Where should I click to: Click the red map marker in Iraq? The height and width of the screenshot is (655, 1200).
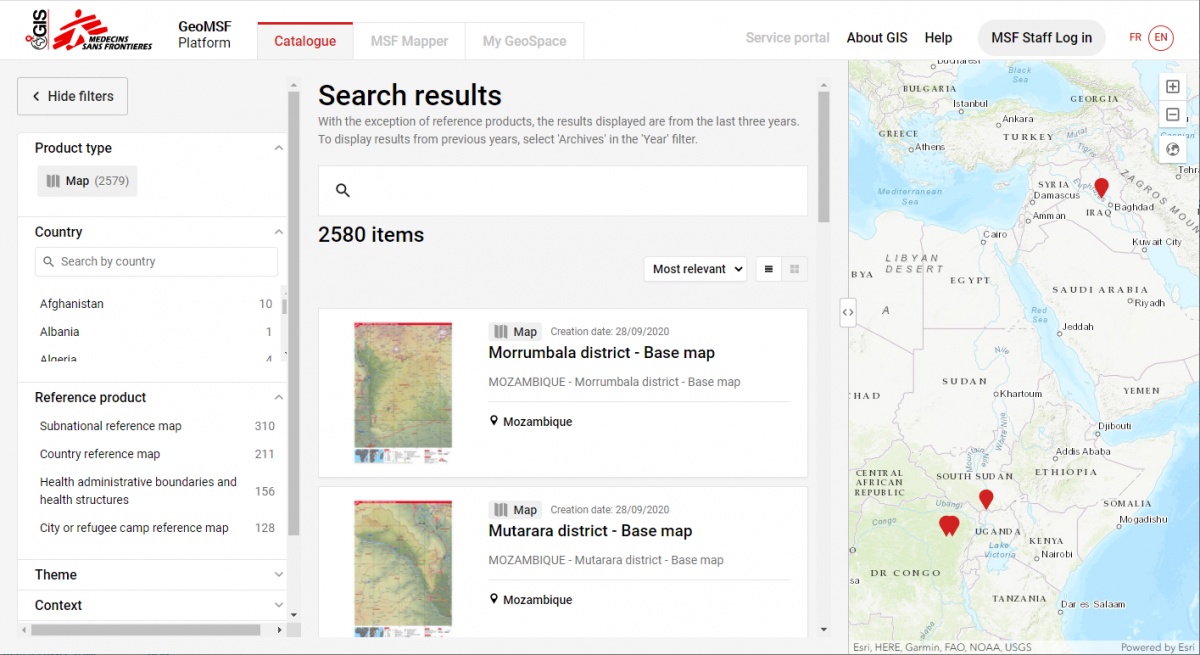[1101, 187]
